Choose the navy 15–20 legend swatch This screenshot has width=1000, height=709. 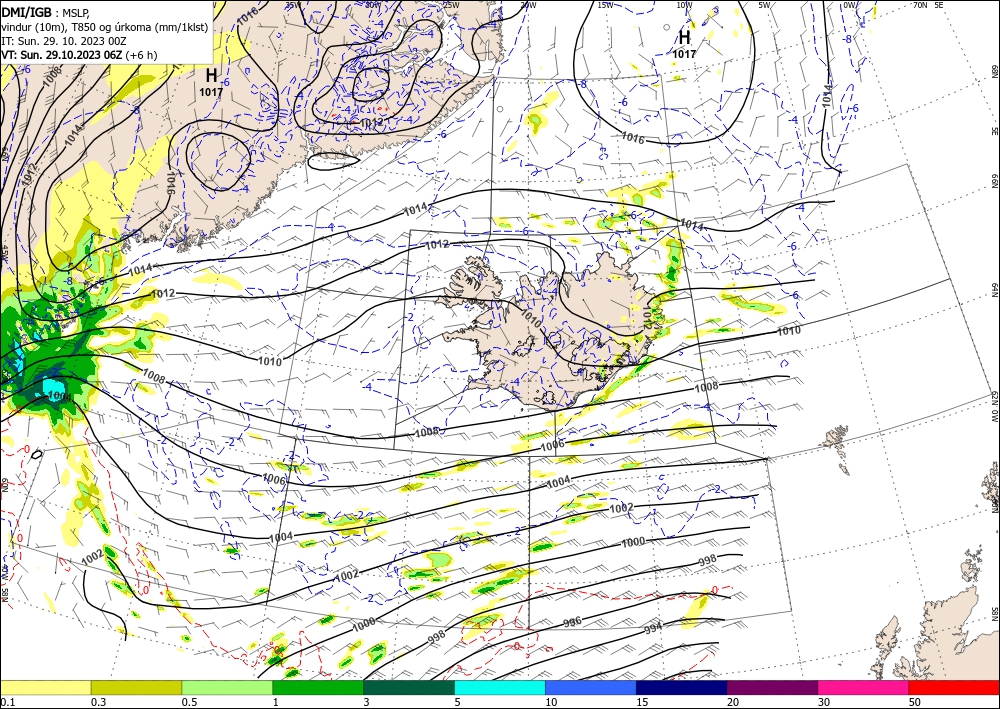click(x=682, y=687)
